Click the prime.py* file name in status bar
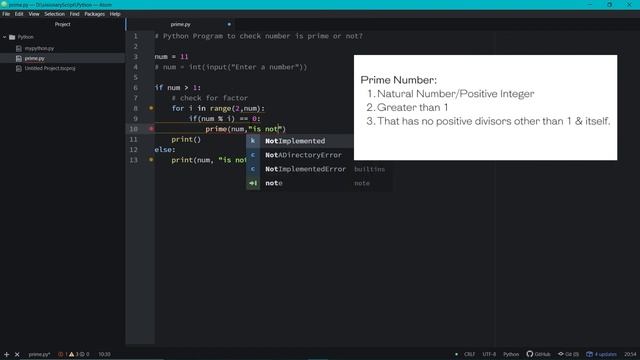The height and width of the screenshot is (360, 640). (x=40, y=354)
